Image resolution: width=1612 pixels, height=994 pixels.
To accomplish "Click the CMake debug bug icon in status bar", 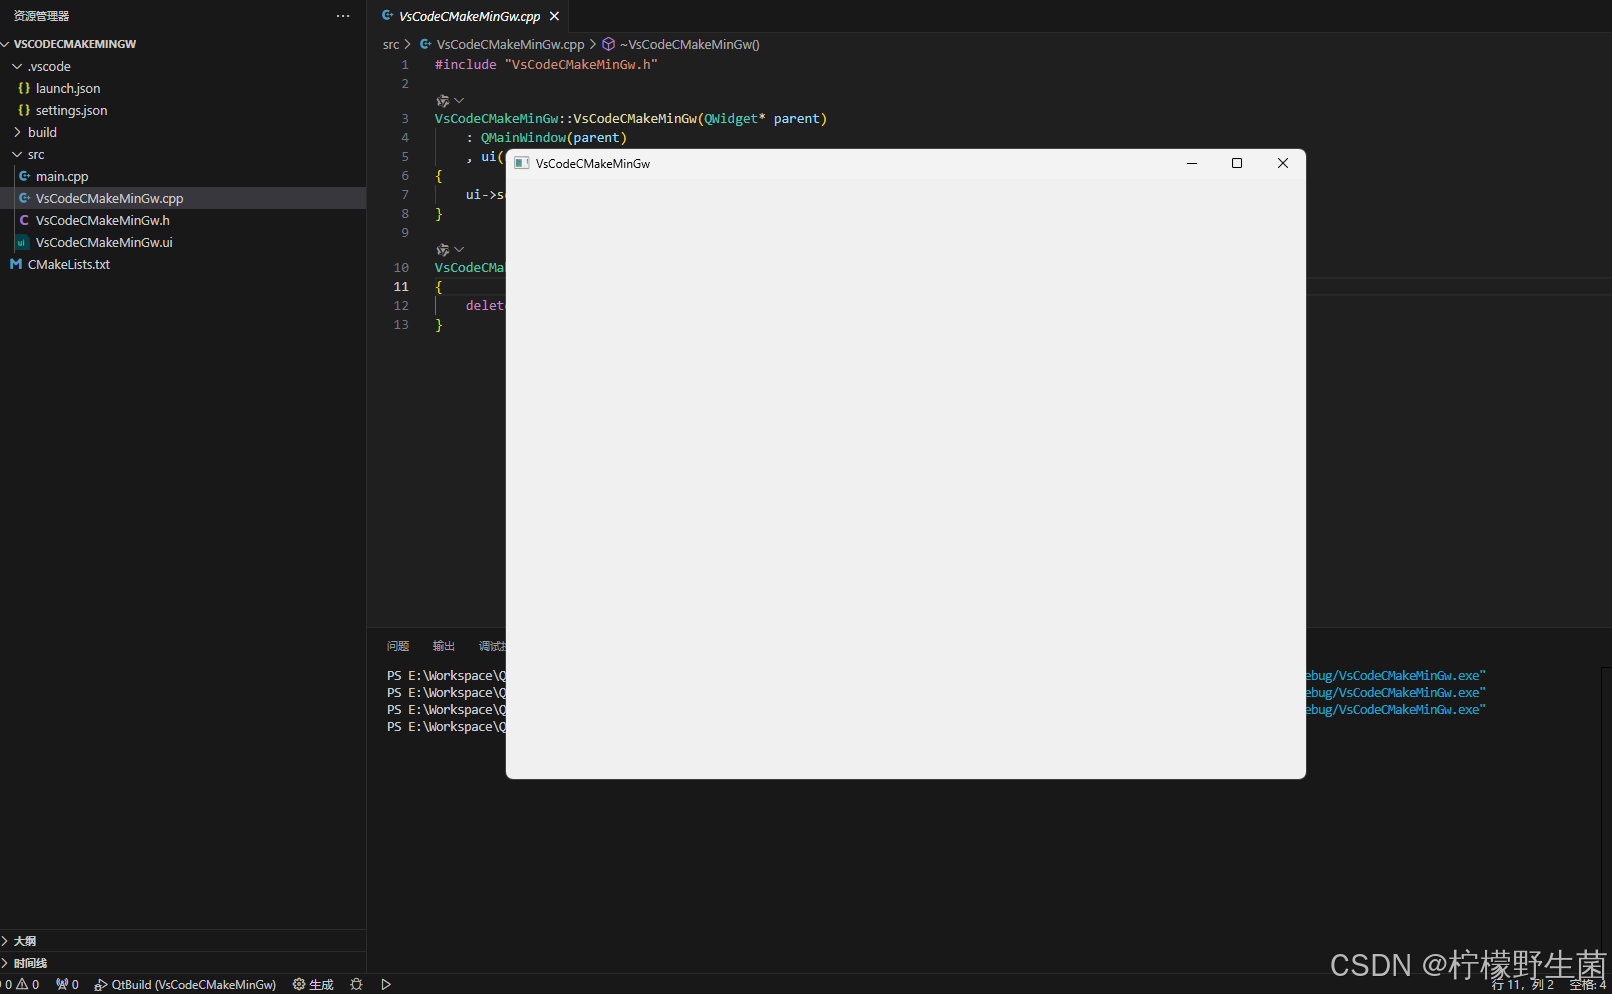I will (356, 985).
